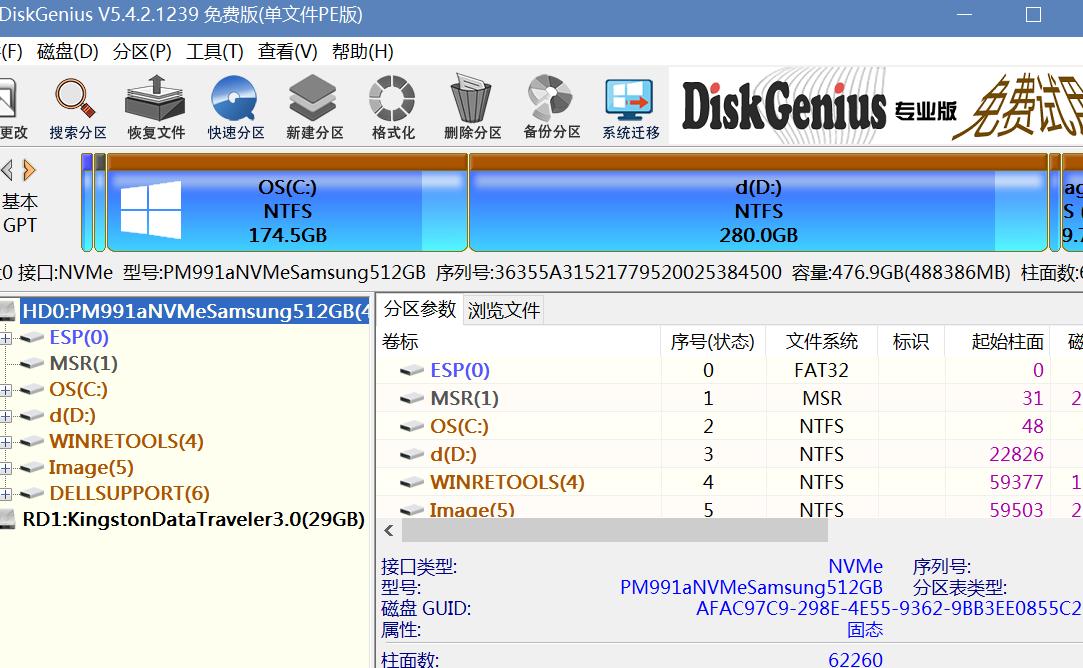Click ESP(0) row in partition table
This screenshot has height=668, width=1083.
[729, 370]
